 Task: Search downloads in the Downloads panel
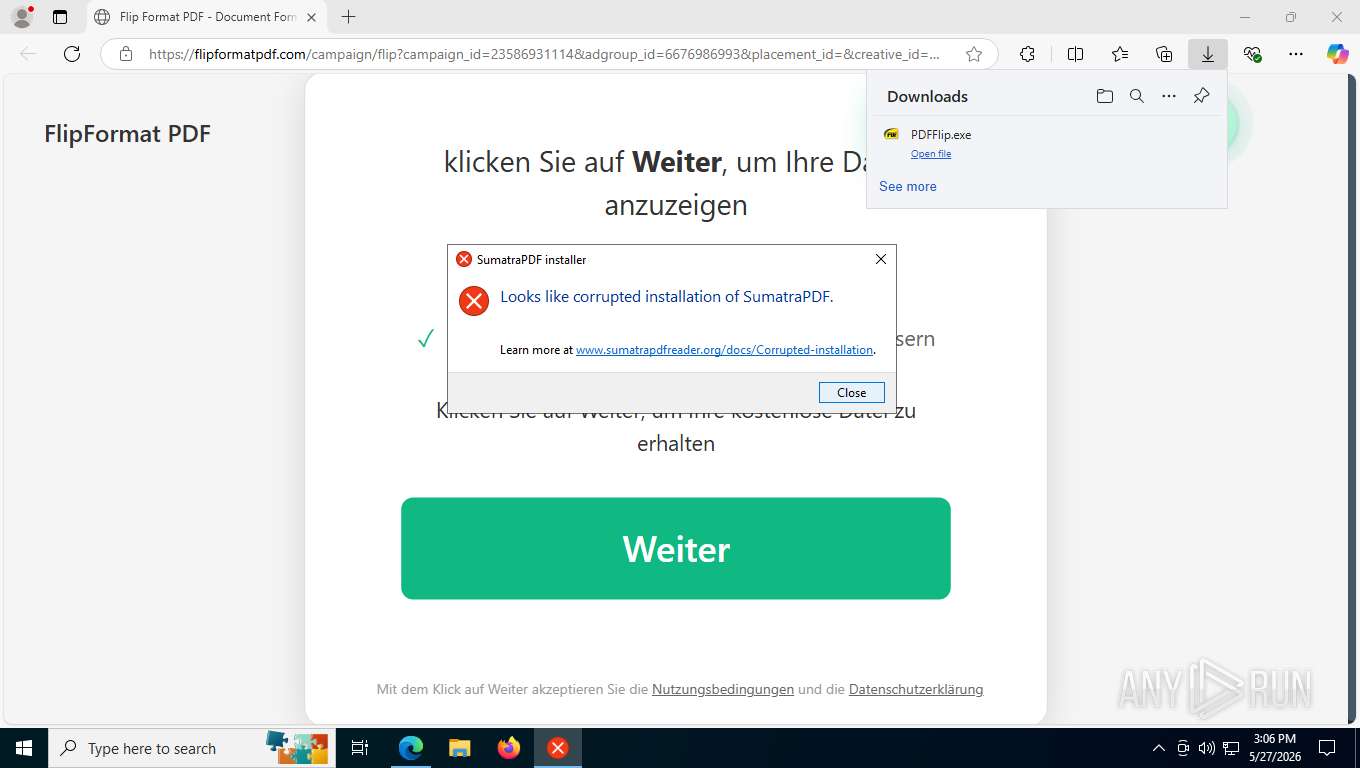[1136, 96]
